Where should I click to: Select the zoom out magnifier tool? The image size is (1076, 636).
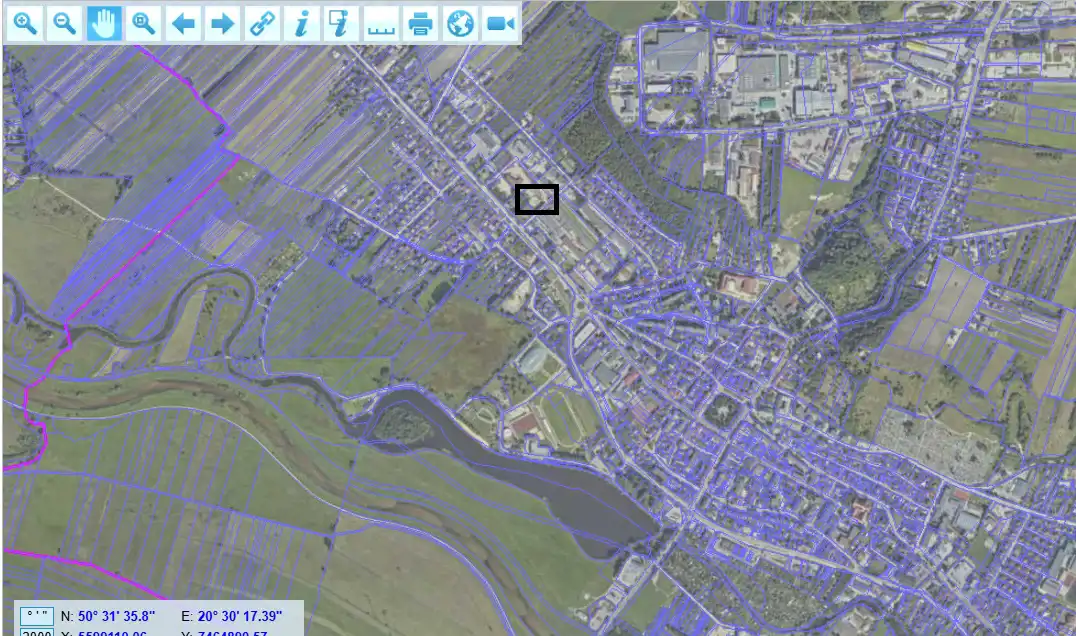[65, 23]
